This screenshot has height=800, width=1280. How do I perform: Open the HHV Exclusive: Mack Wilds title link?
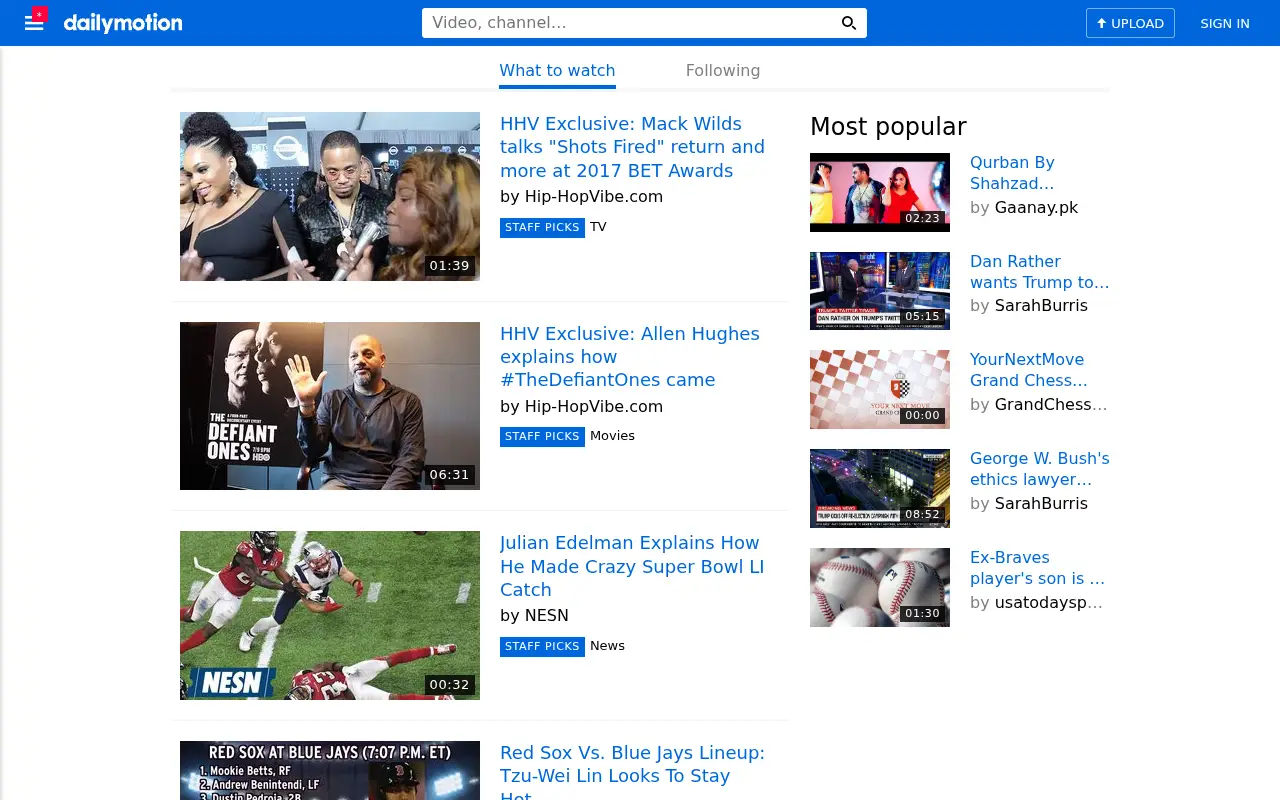[632, 147]
